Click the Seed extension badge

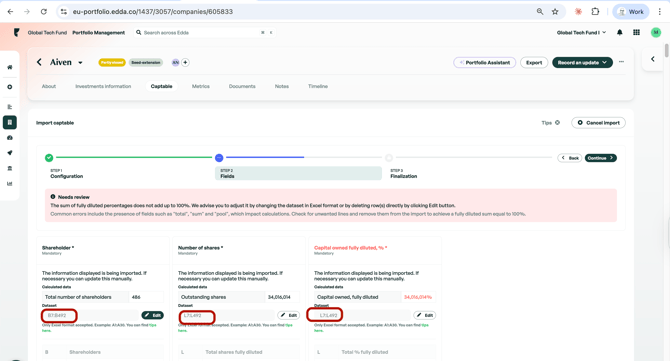[x=146, y=62]
